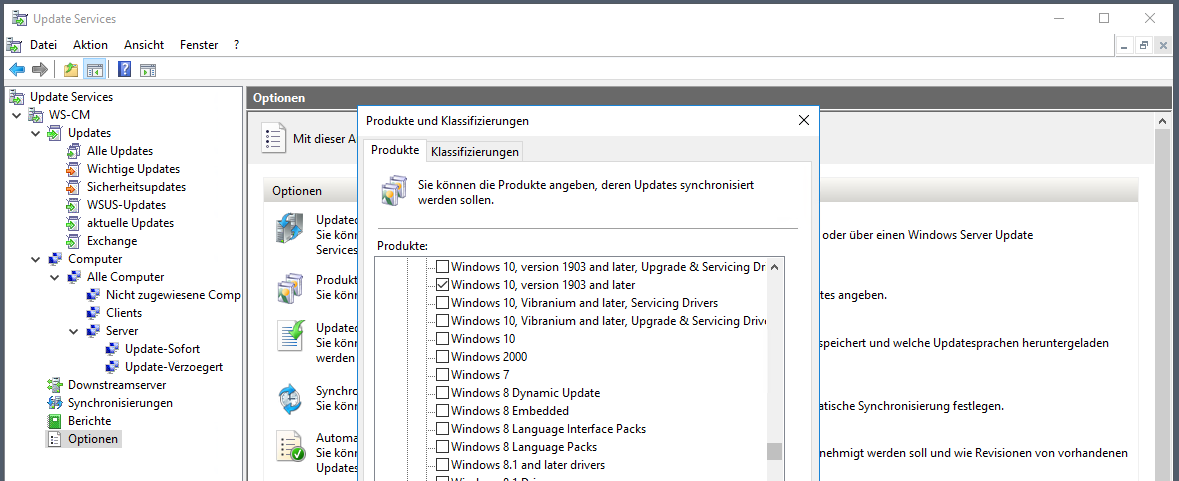
Task: Open the ? help menu
Action: click(236, 45)
